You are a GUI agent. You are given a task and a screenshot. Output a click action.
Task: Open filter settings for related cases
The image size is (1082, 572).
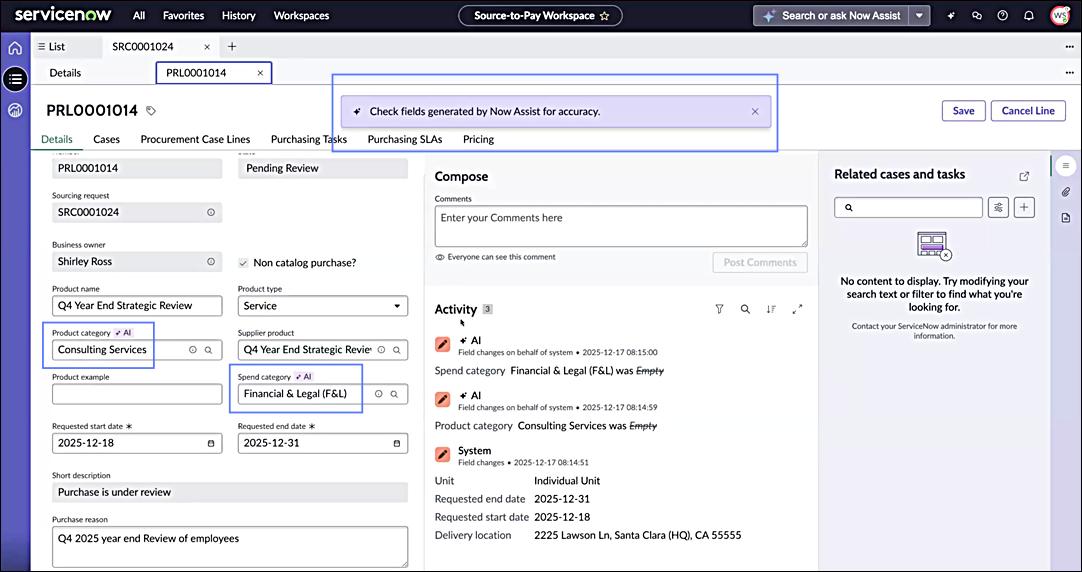point(999,207)
